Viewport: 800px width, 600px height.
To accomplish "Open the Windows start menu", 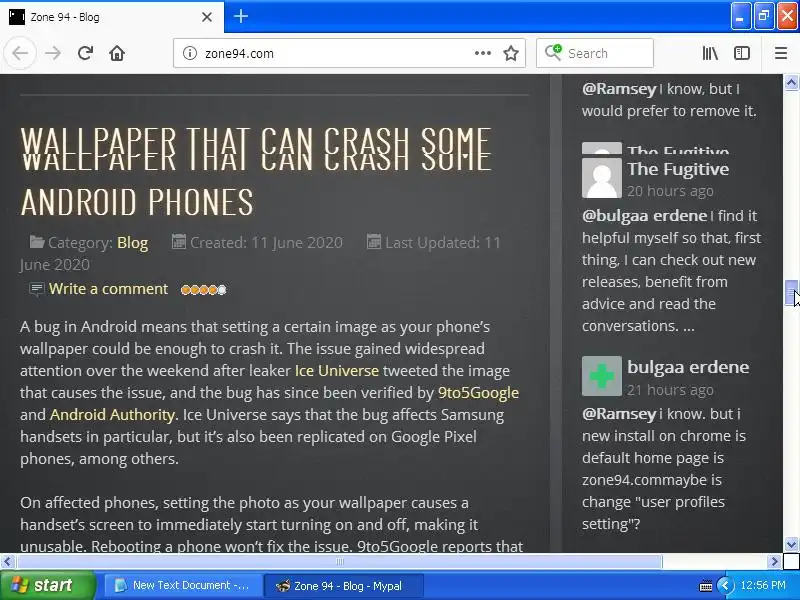I will 48,585.
